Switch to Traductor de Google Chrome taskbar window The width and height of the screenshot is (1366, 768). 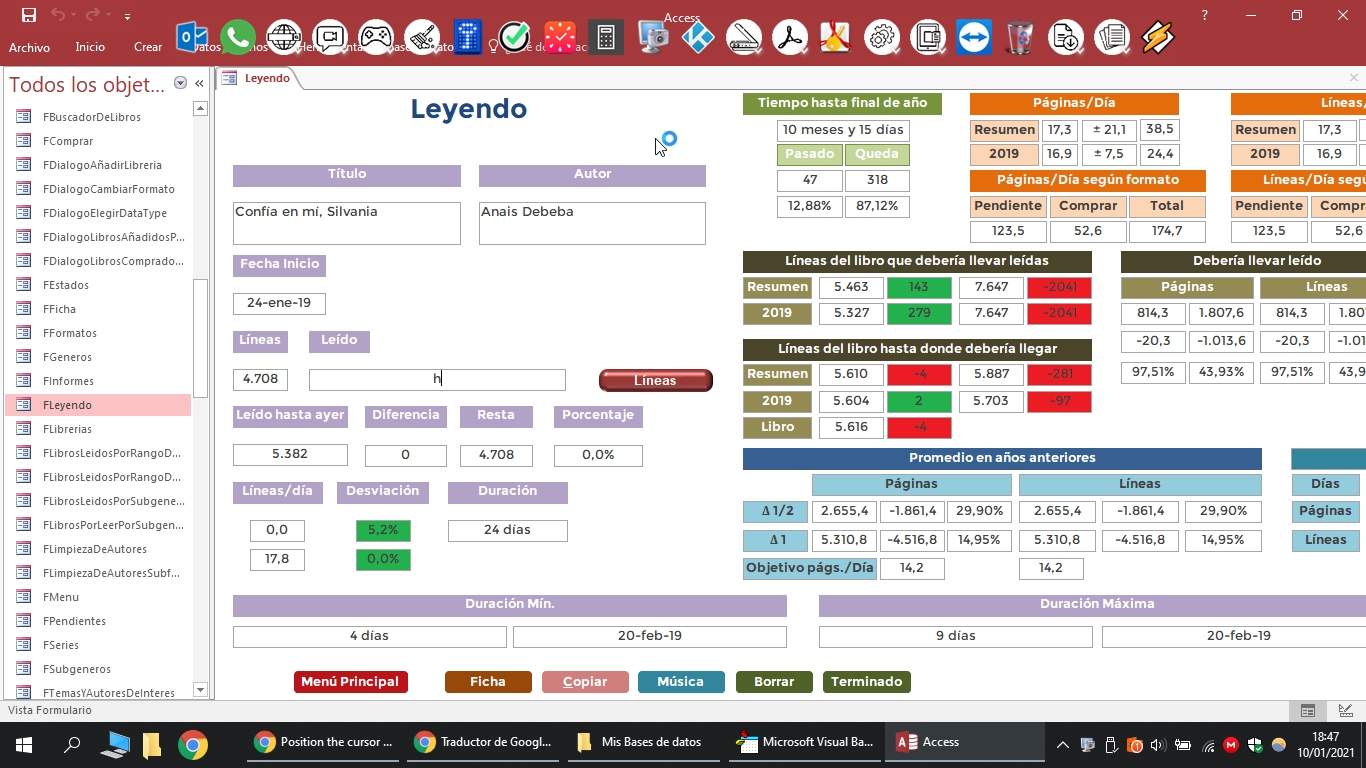click(484, 743)
